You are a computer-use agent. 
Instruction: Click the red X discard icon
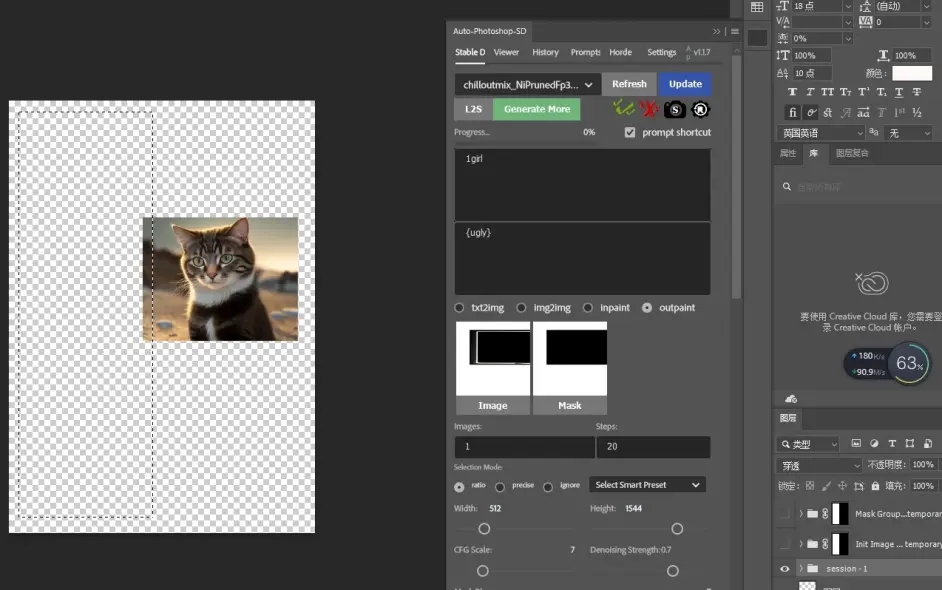point(649,109)
